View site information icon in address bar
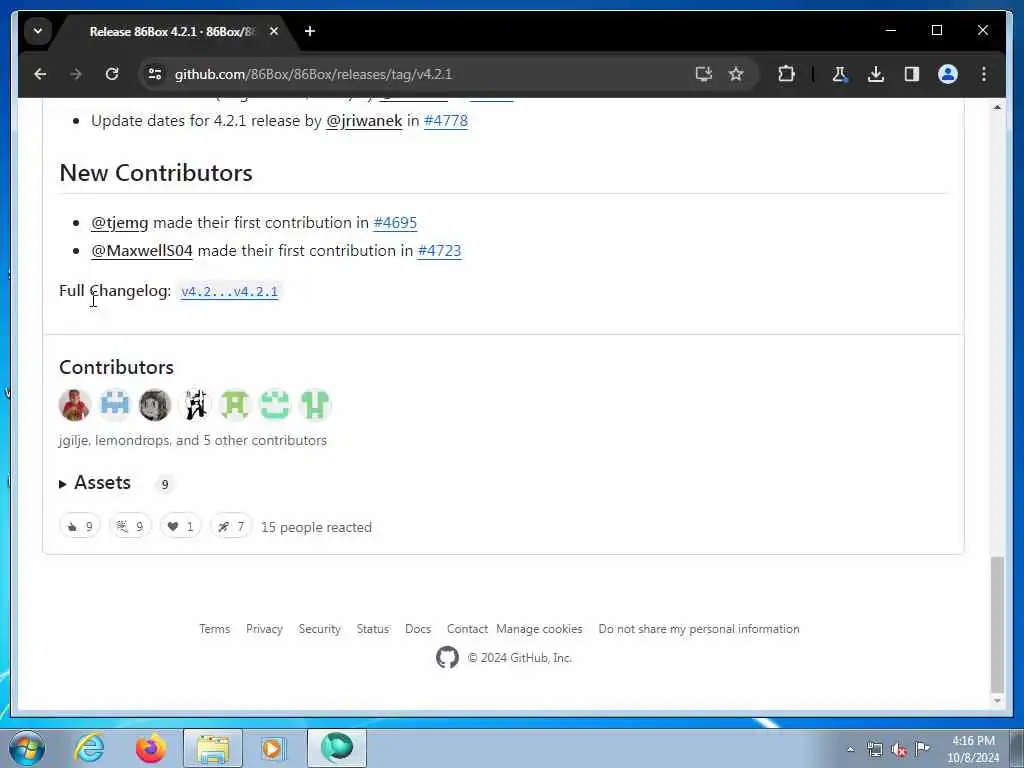Viewport: 1024px width, 768px height. click(x=155, y=74)
